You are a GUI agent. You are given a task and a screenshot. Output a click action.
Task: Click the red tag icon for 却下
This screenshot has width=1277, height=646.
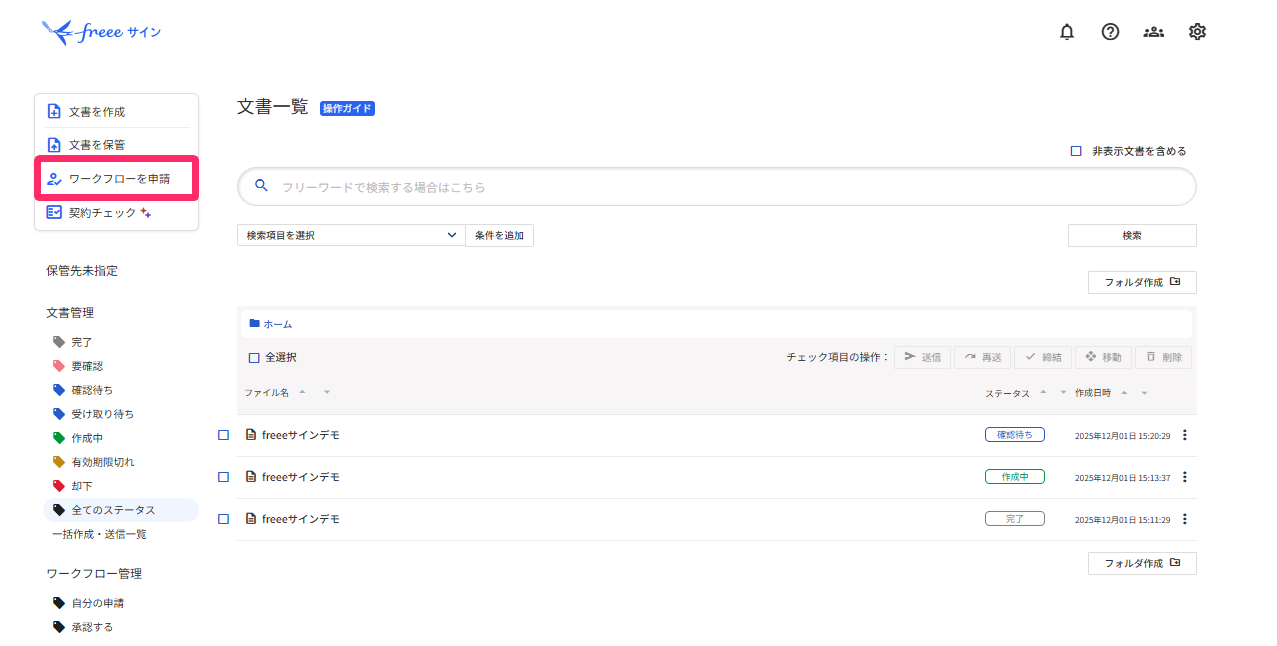(x=59, y=486)
